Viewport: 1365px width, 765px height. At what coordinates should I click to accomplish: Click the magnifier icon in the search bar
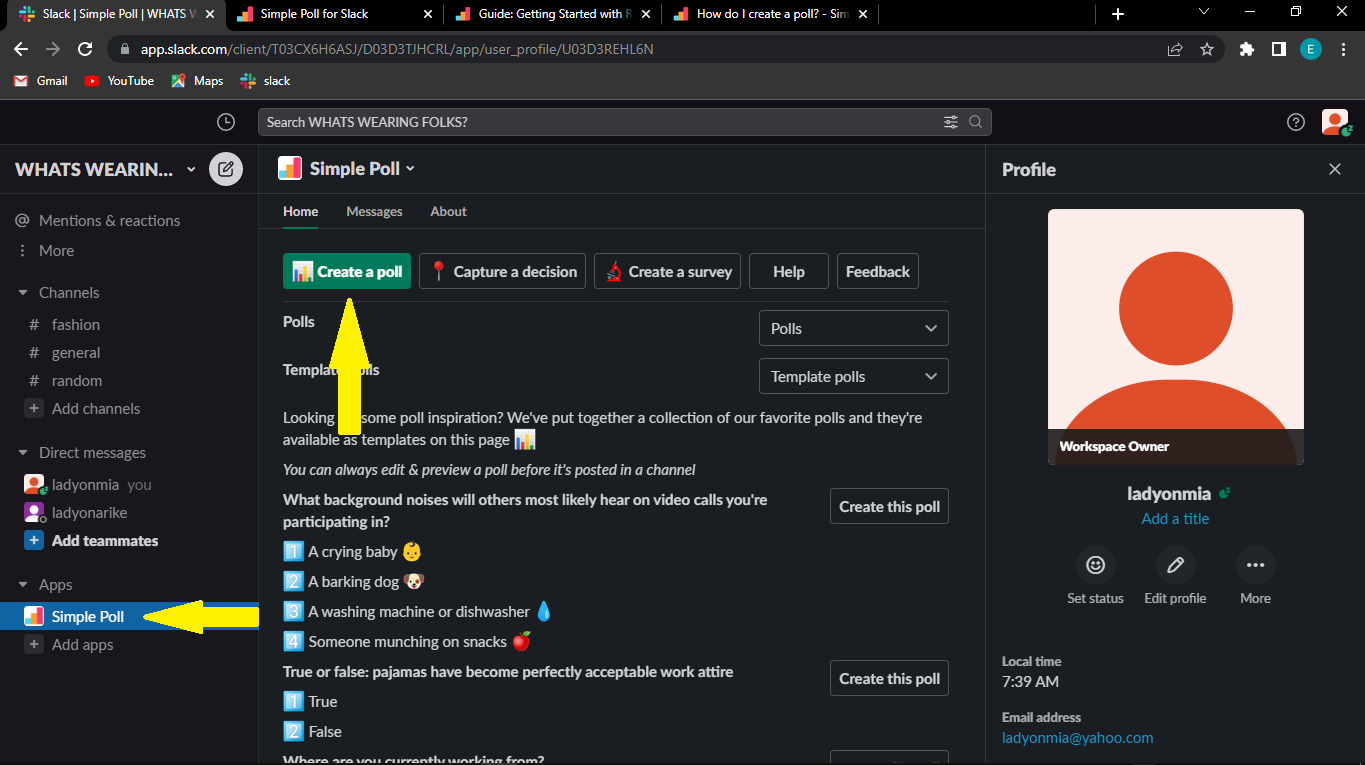coord(975,122)
